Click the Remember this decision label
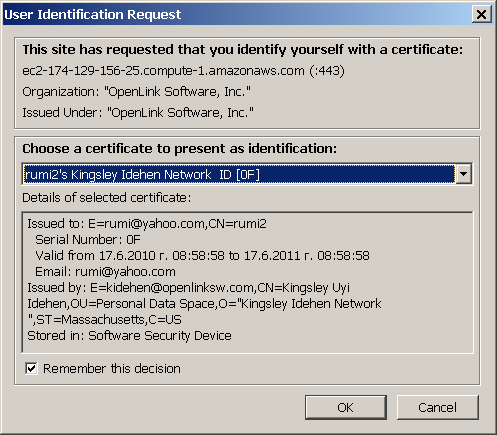The width and height of the screenshot is (497, 435). tap(112, 369)
